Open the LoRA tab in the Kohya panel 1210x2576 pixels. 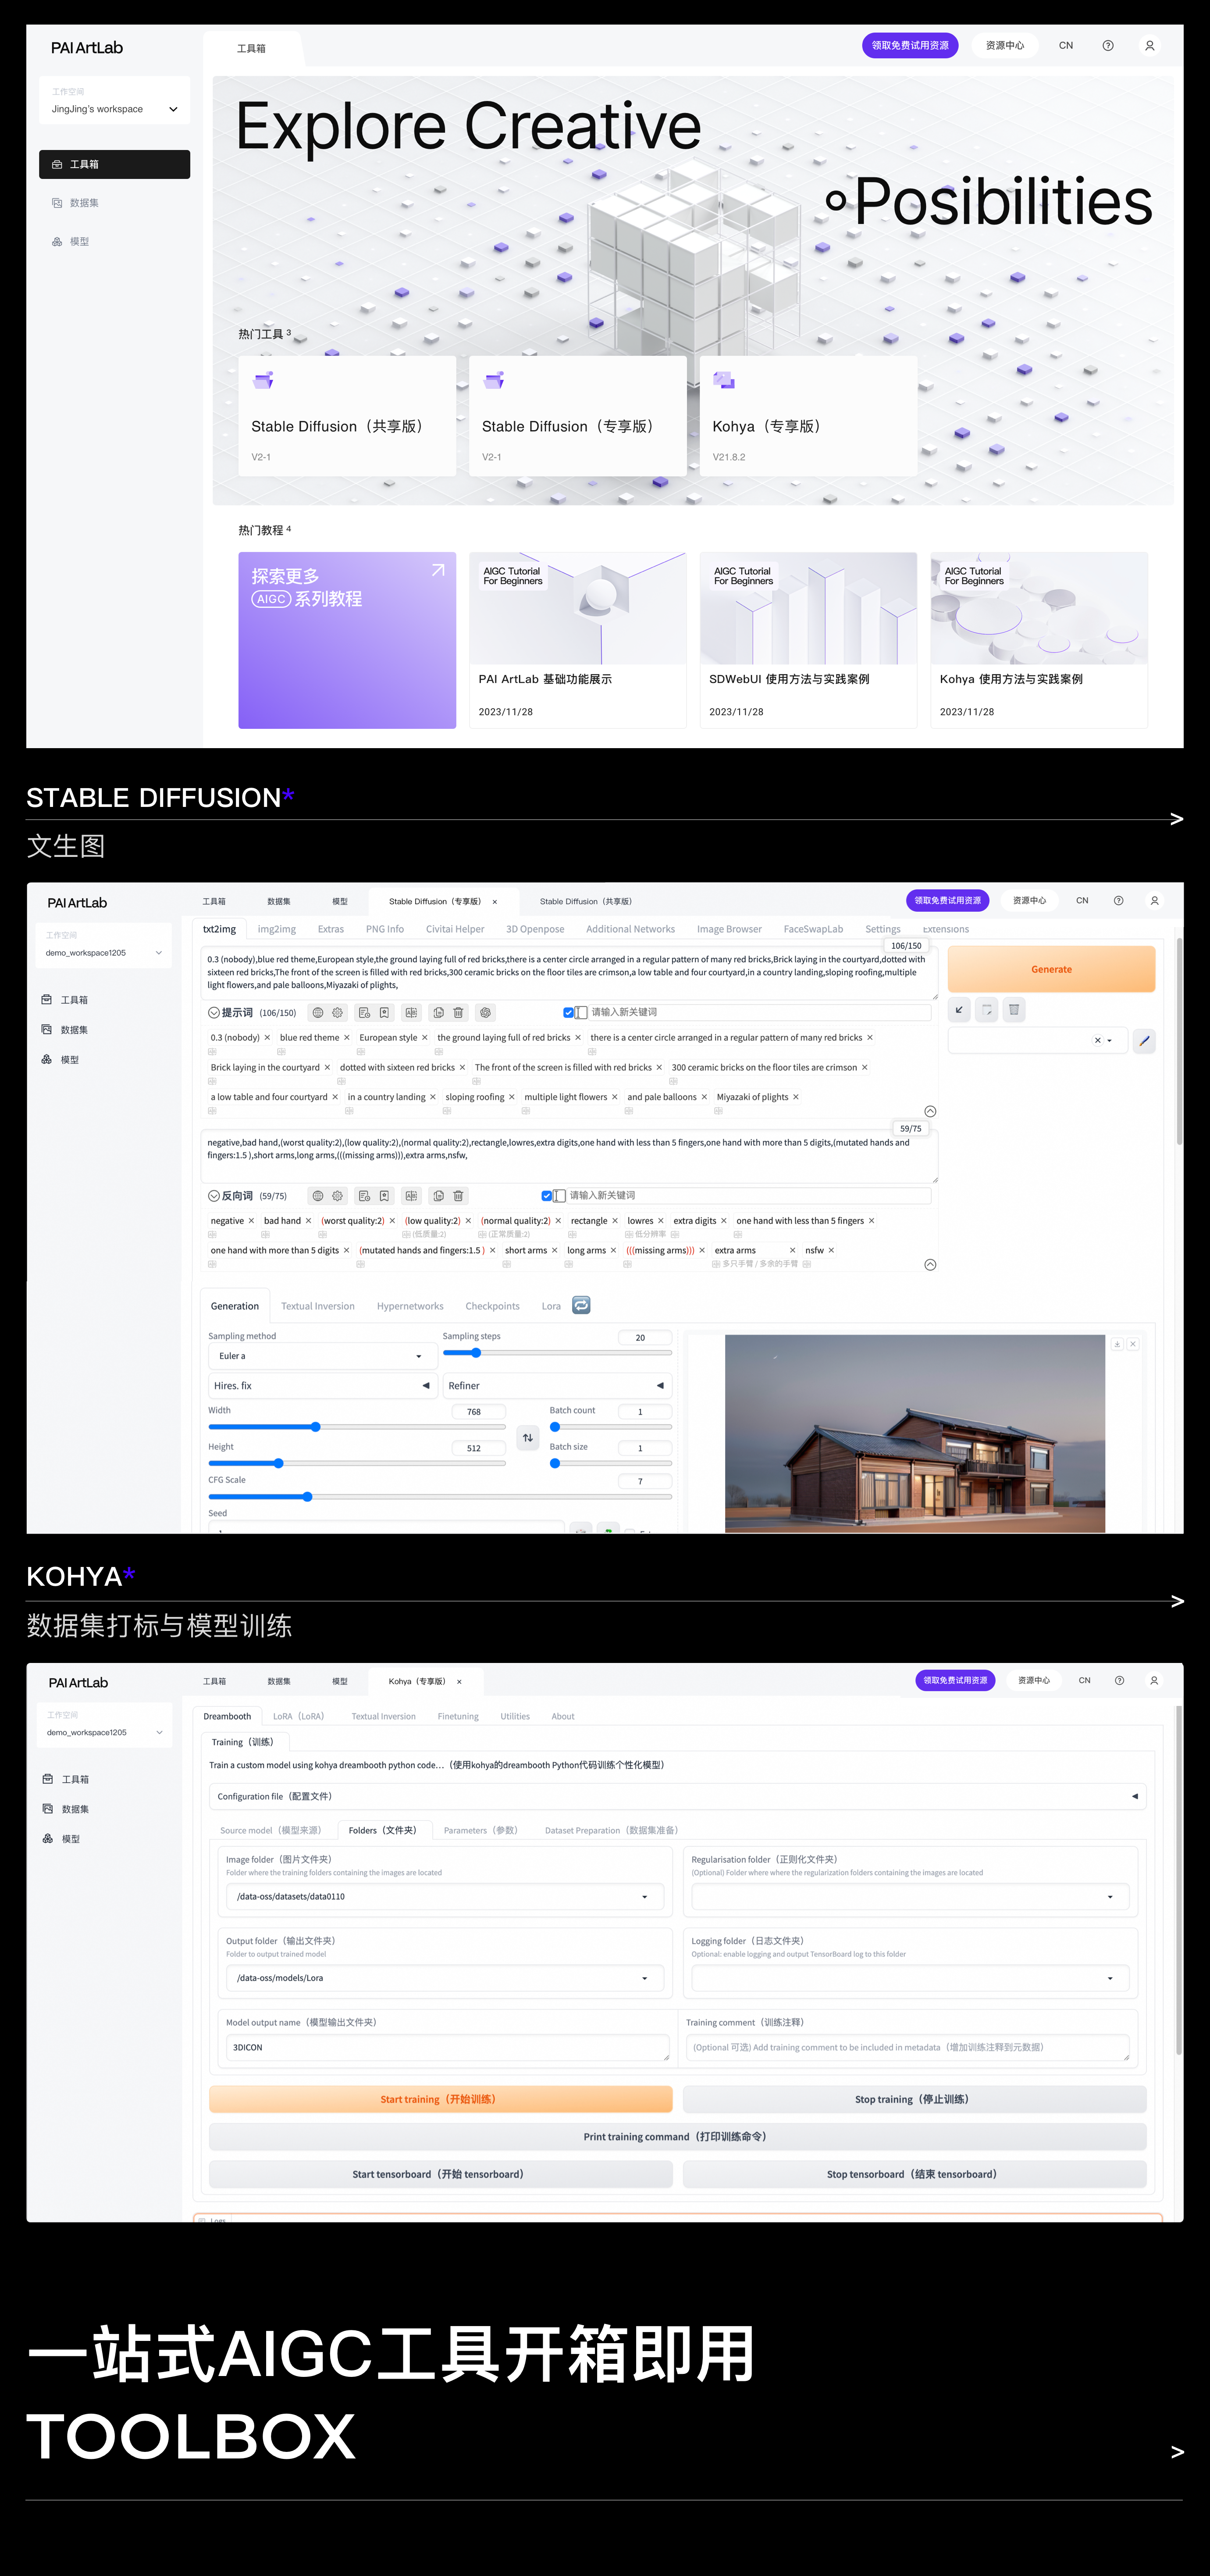[298, 1717]
